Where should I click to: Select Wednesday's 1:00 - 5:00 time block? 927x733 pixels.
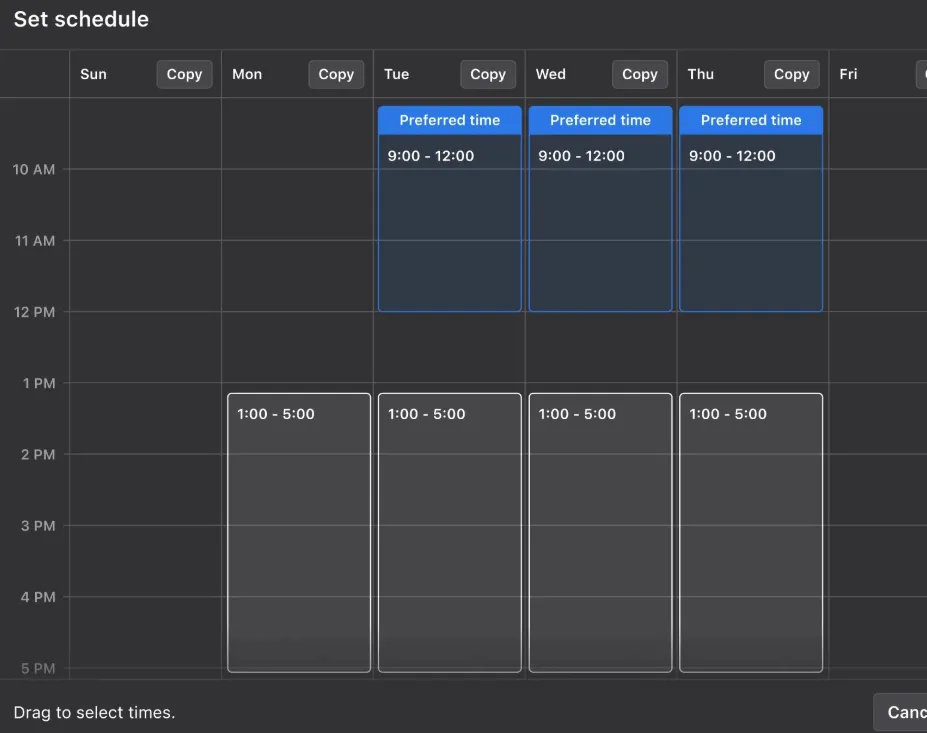(x=601, y=533)
